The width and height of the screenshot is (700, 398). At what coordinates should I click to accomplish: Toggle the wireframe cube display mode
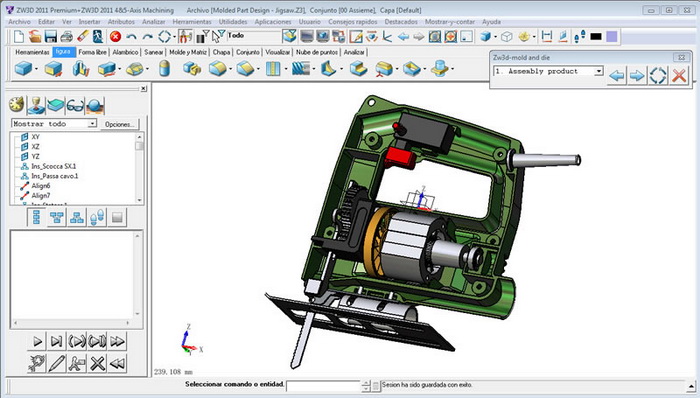pos(506,37)
